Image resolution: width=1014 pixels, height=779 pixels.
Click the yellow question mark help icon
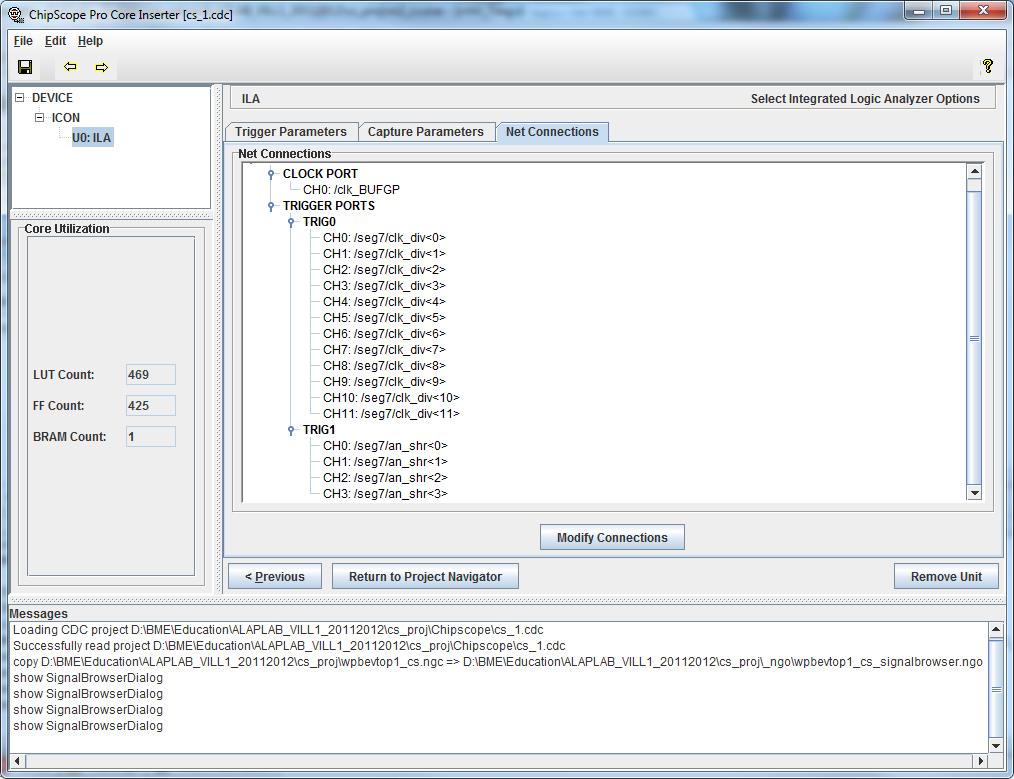pyautogui.click(x=987, y=65)
